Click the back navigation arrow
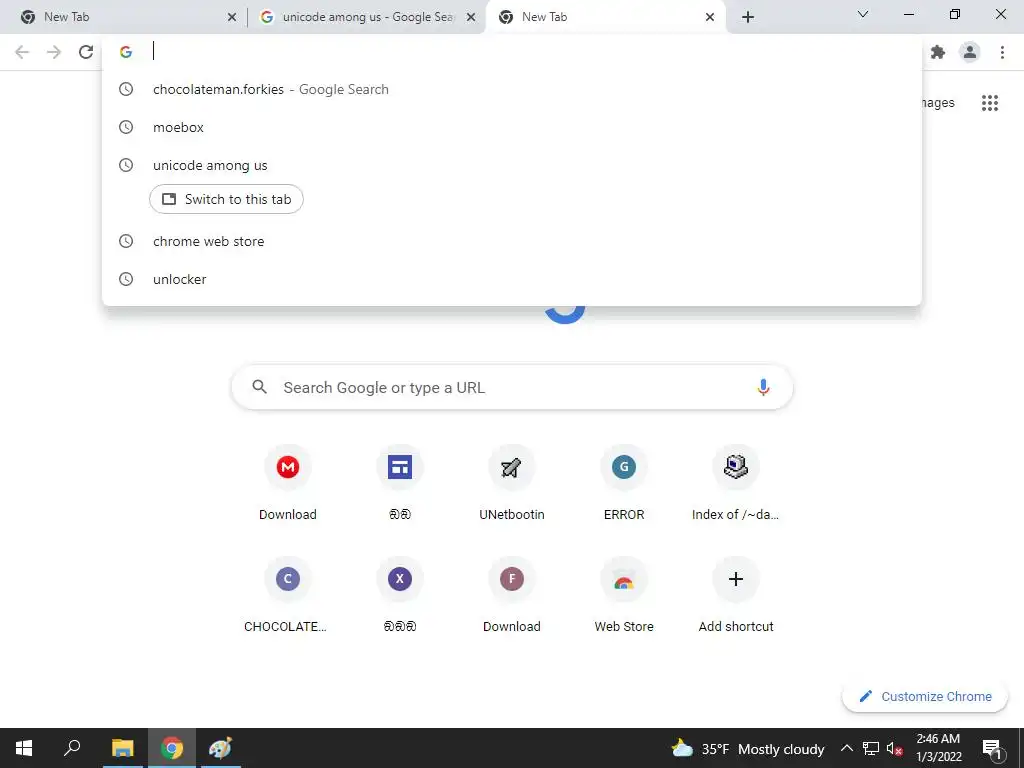Screen dimensions: 1024x768 (22, 52)
